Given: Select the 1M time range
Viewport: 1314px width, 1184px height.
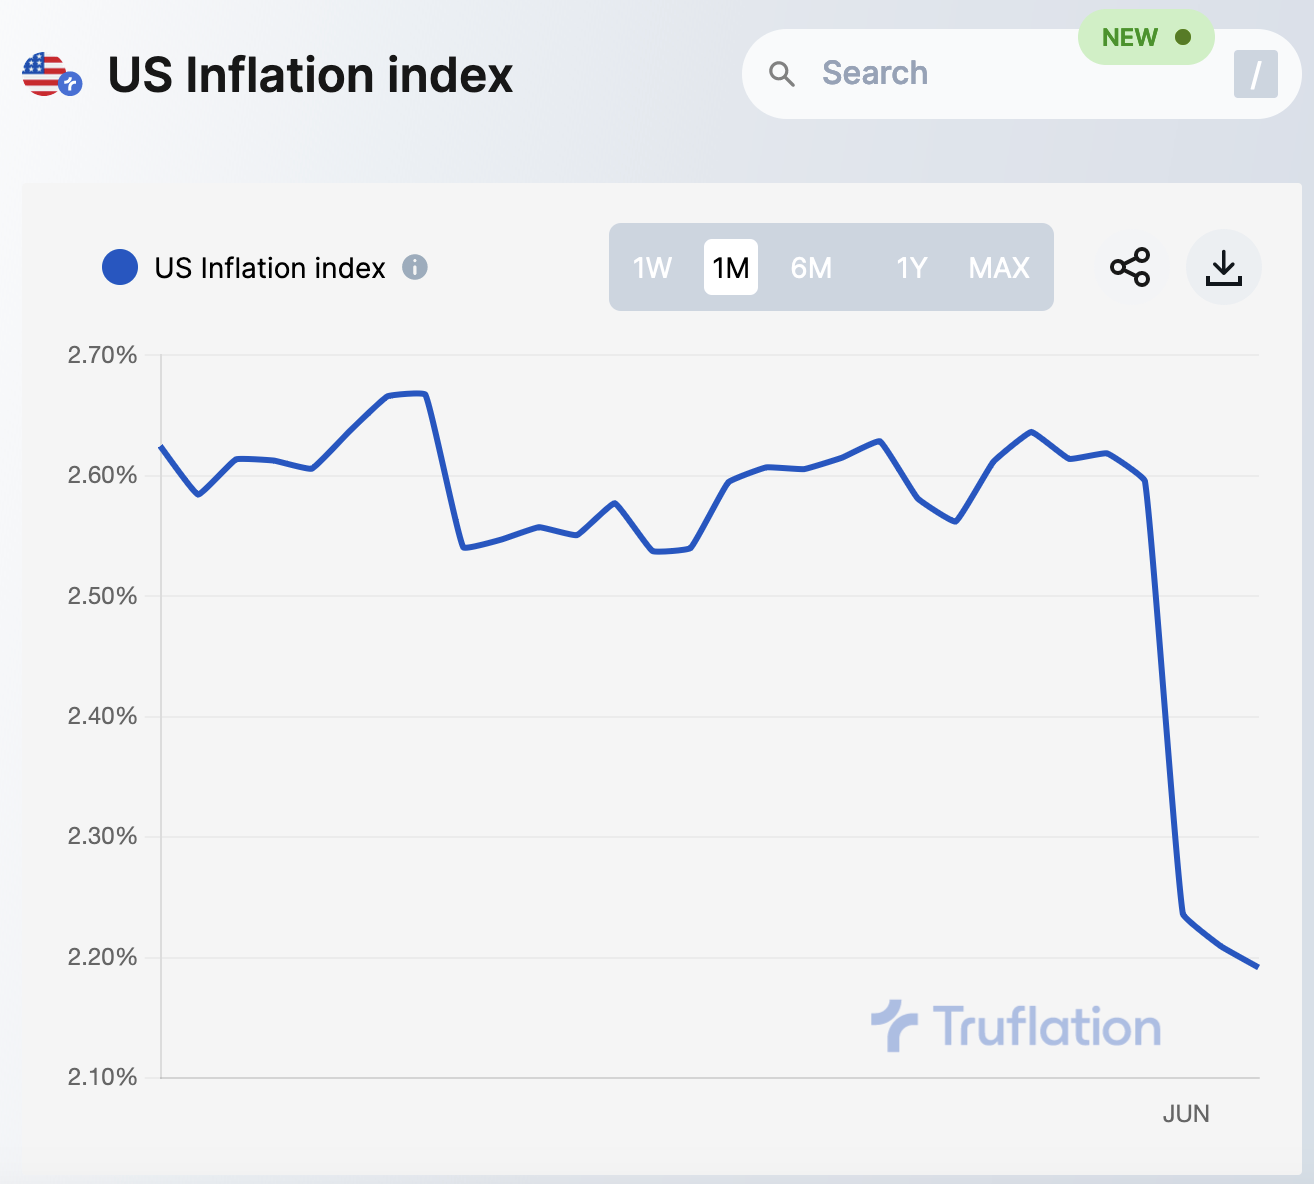Looking at the screenshot, I should [x=731, y=268].
